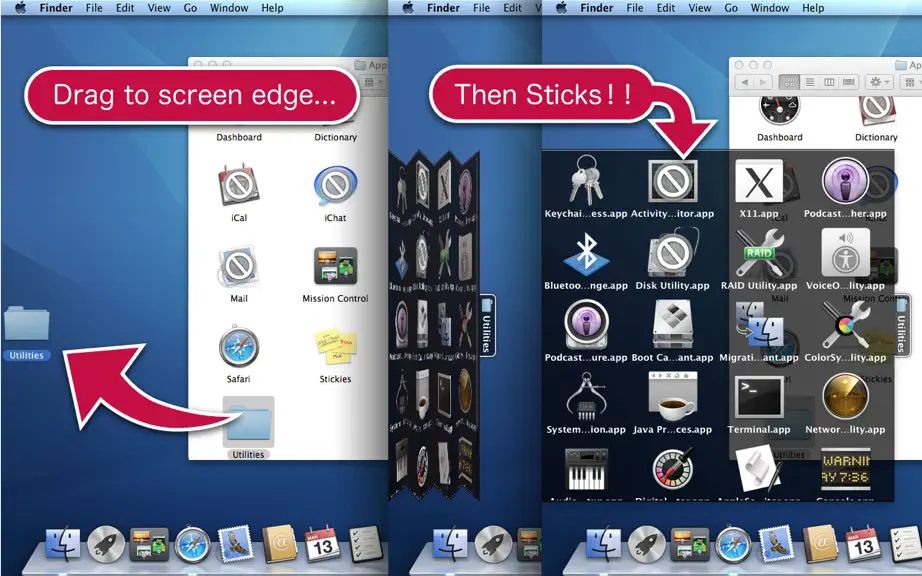Open Migration Assistant app icon
Viewport: 922px width, 576px height.
coord(759,325)
